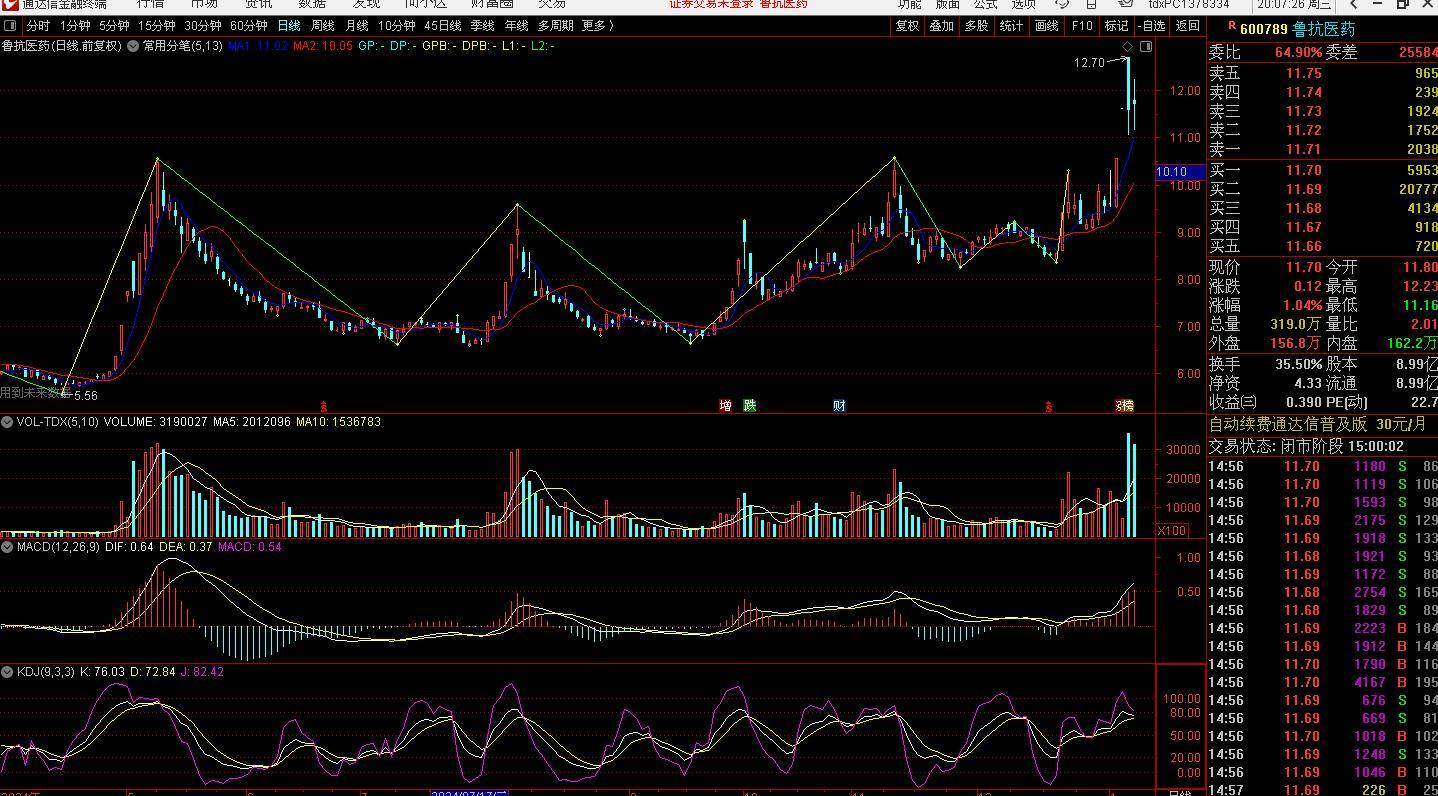Expand the VOL-TDX indicator options

7,422
